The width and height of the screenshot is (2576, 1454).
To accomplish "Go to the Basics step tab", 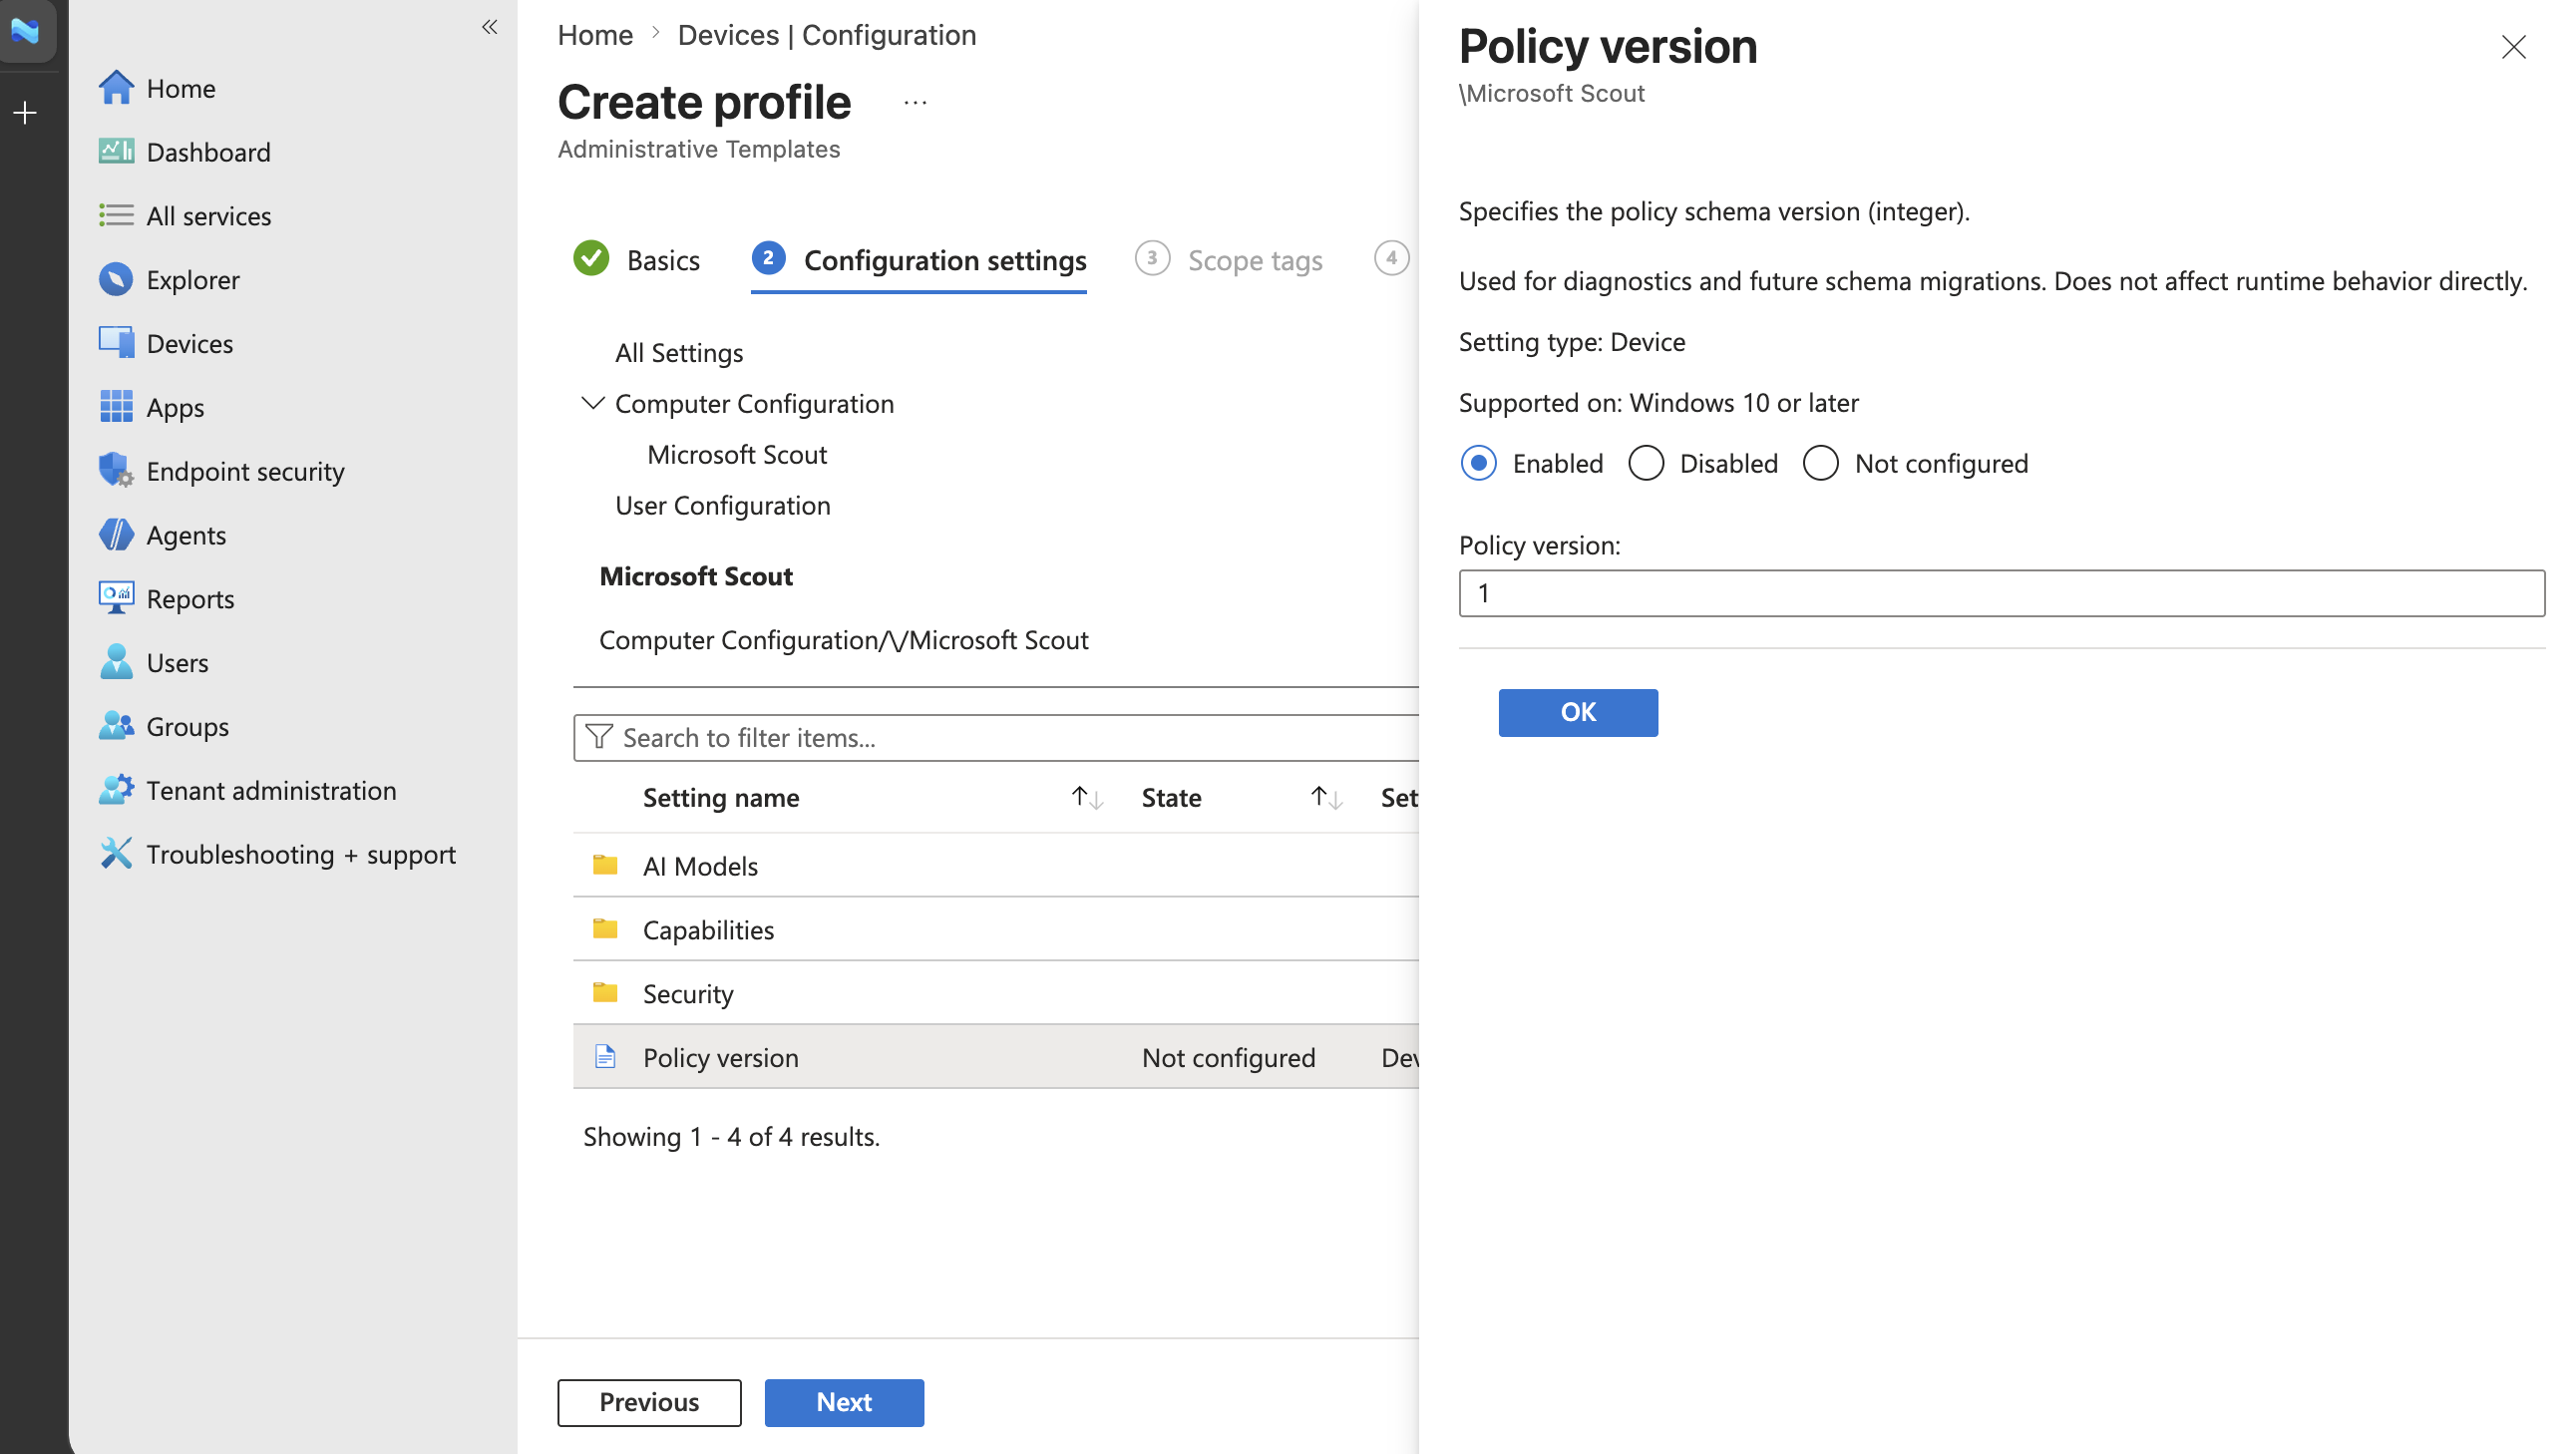I will pyautogui.click(x=637, y=259).
